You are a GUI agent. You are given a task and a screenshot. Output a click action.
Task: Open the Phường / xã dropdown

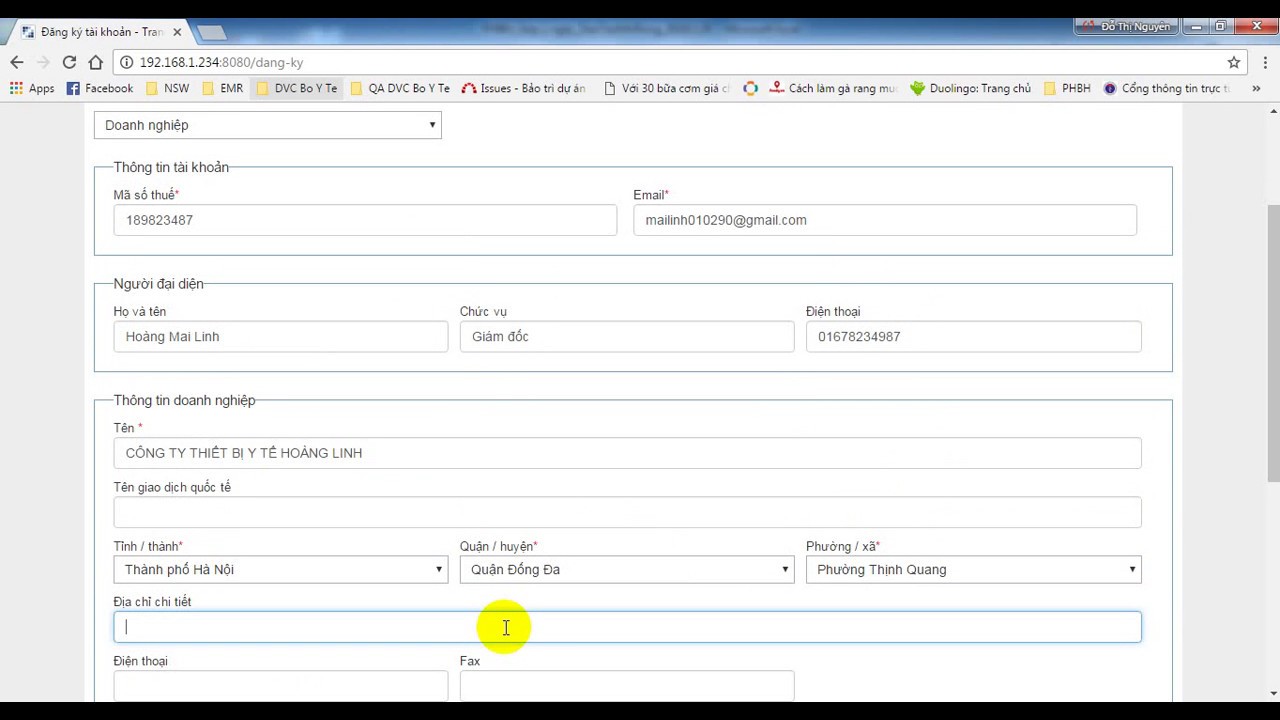(x=973, y=569)
